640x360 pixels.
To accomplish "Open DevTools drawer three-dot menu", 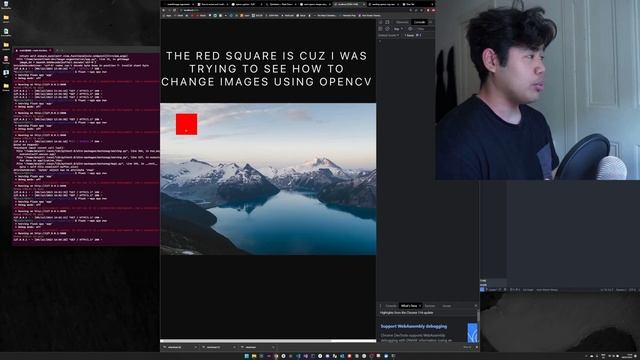I will pyautogui.click(x=380, y=306).
